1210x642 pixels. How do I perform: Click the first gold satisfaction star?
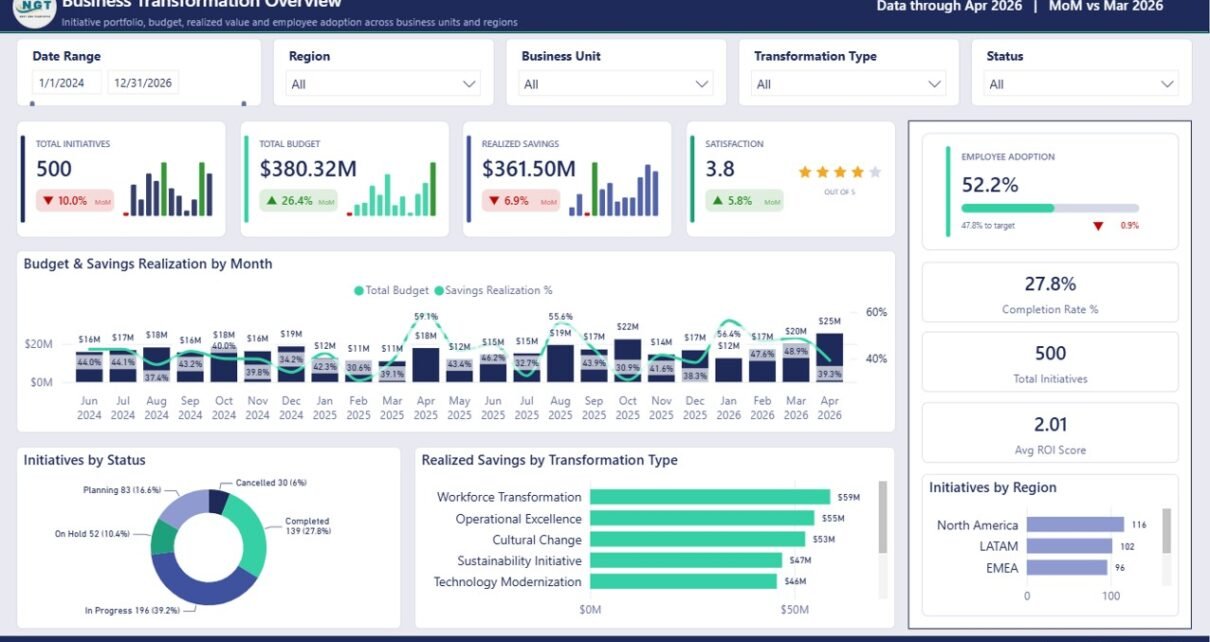click(805, 172)
